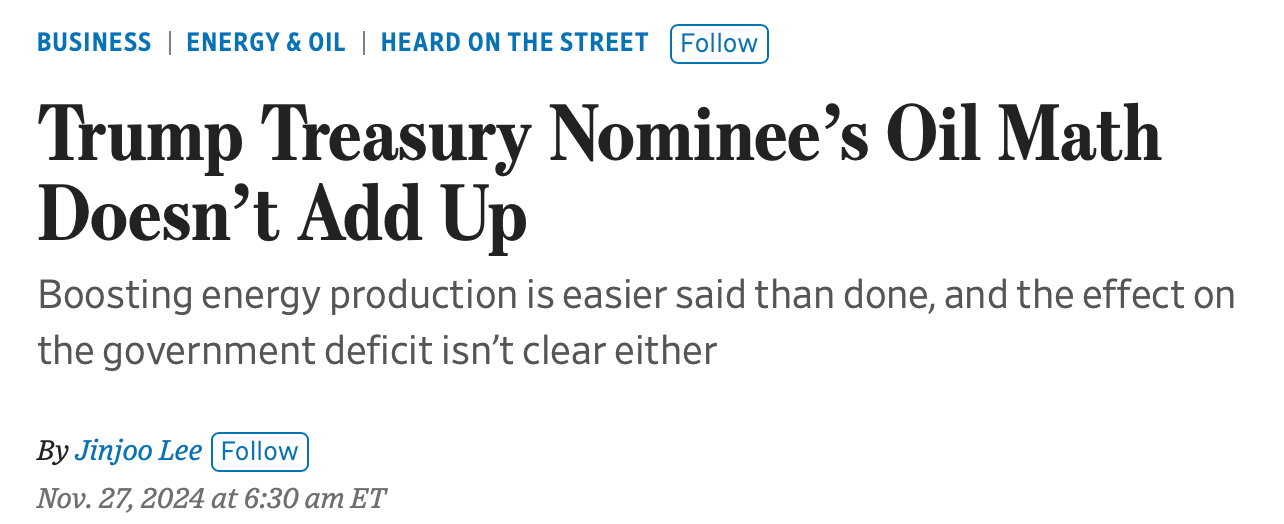This screenshot has width=1284, height=524.
Task: Open the Heard on the Street column
Action: point(514,43)
